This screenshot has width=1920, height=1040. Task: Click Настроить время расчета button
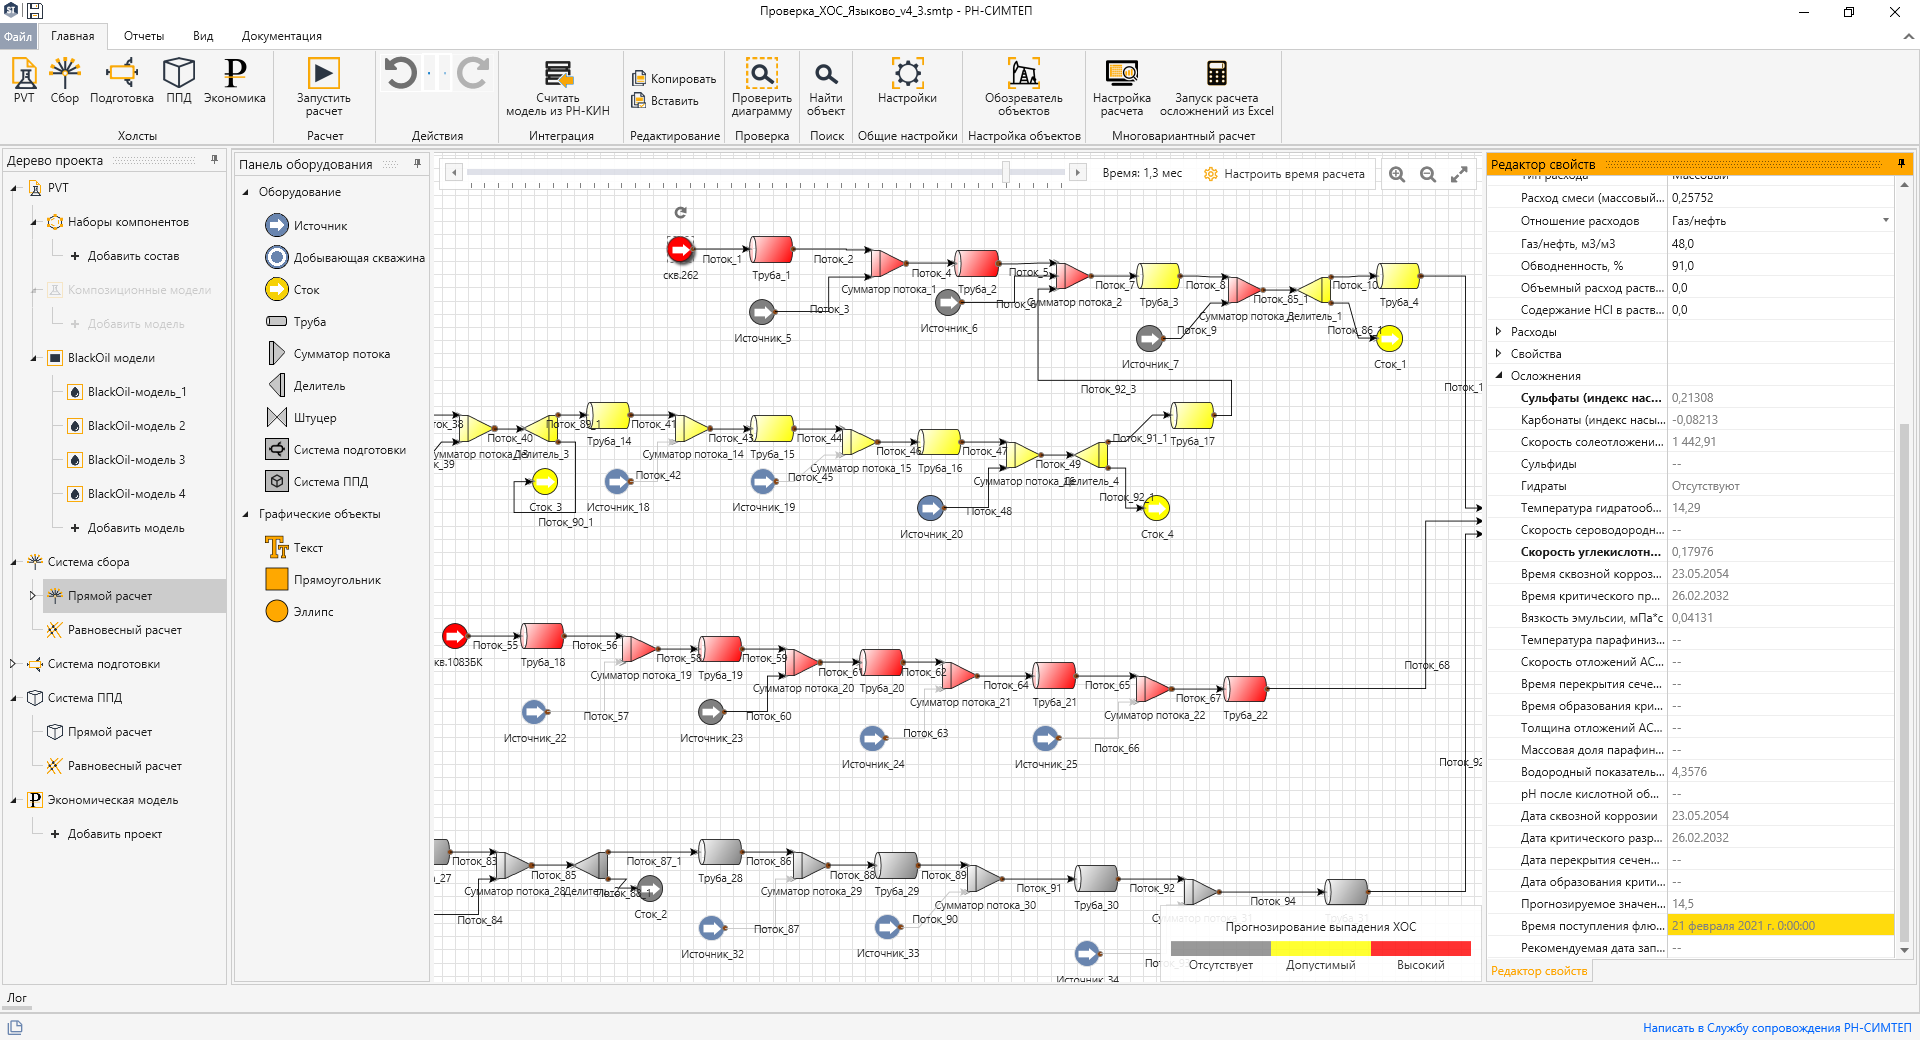pos(1284,174)
